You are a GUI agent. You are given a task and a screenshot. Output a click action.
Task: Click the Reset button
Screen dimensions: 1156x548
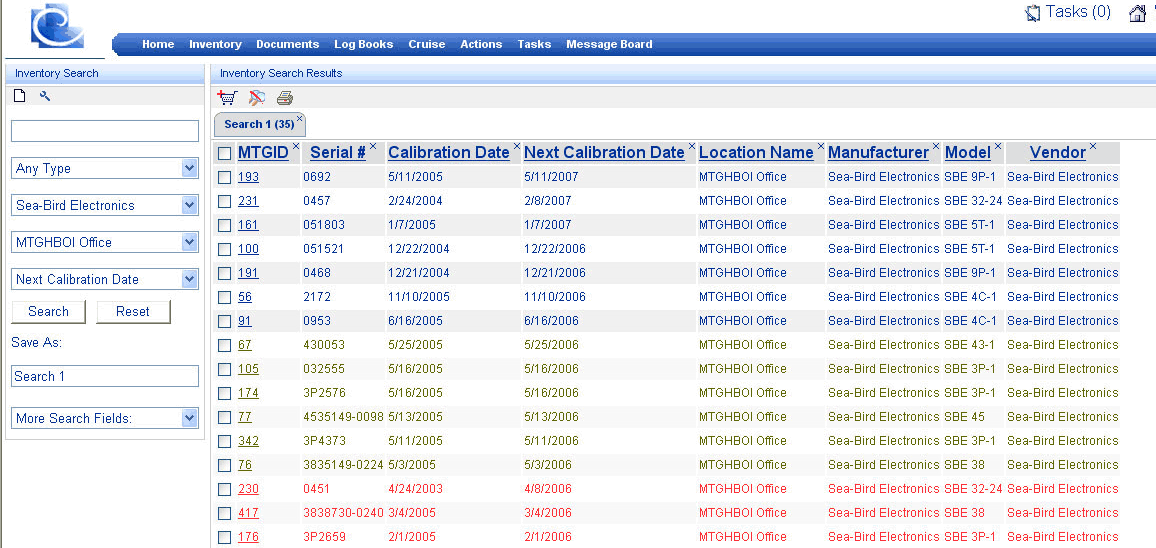click(133, 311)
